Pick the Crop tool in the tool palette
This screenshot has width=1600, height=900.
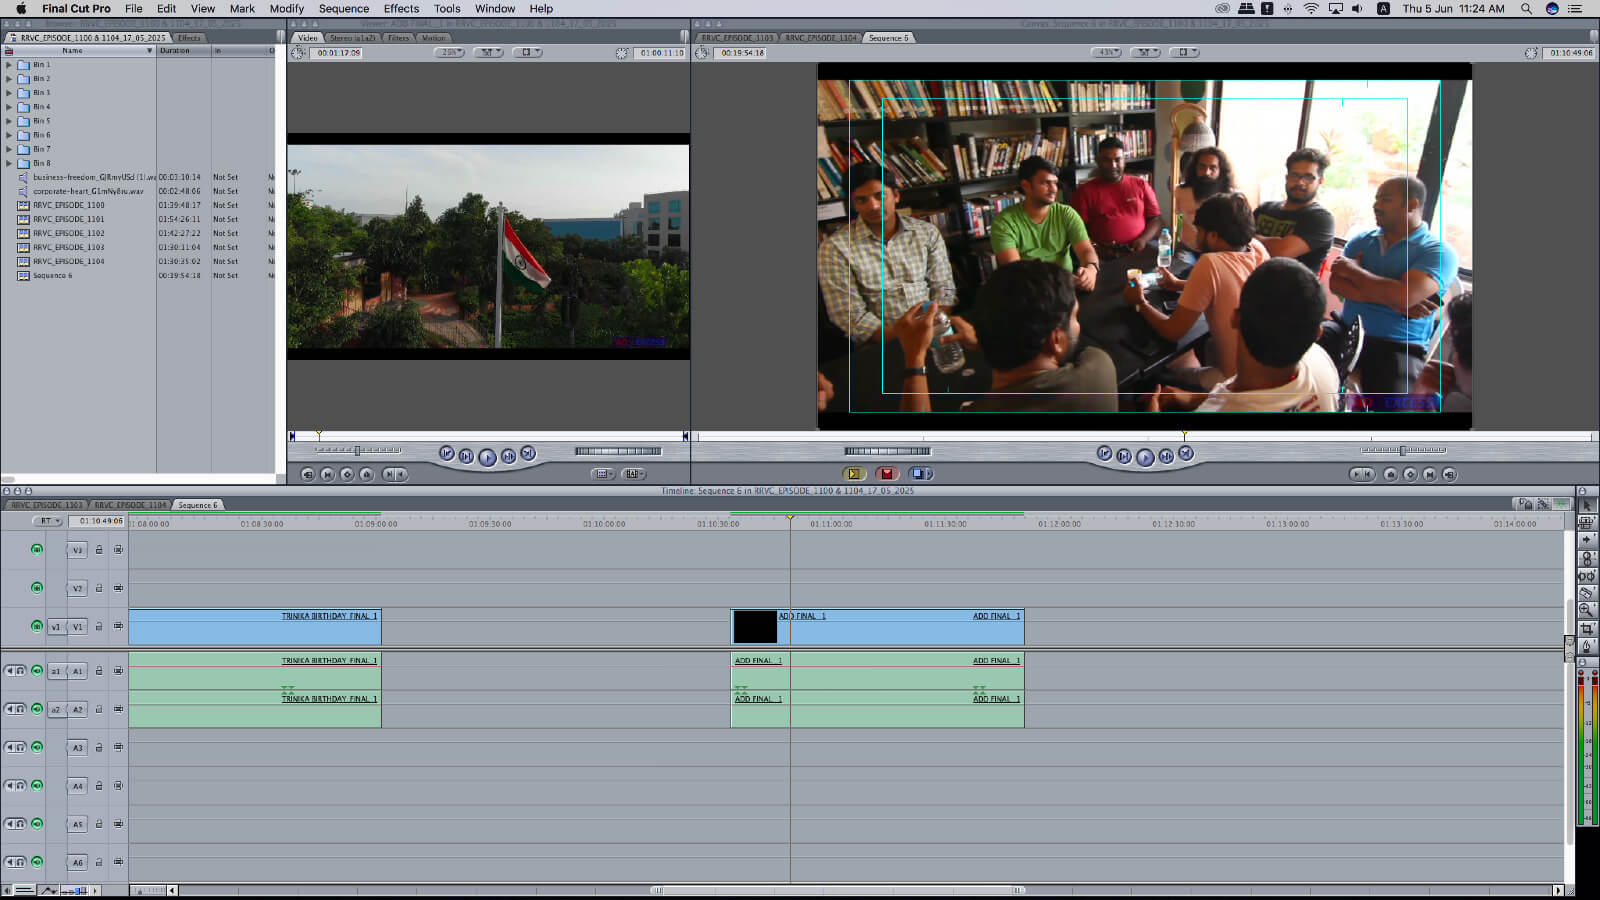point(1587,629)
